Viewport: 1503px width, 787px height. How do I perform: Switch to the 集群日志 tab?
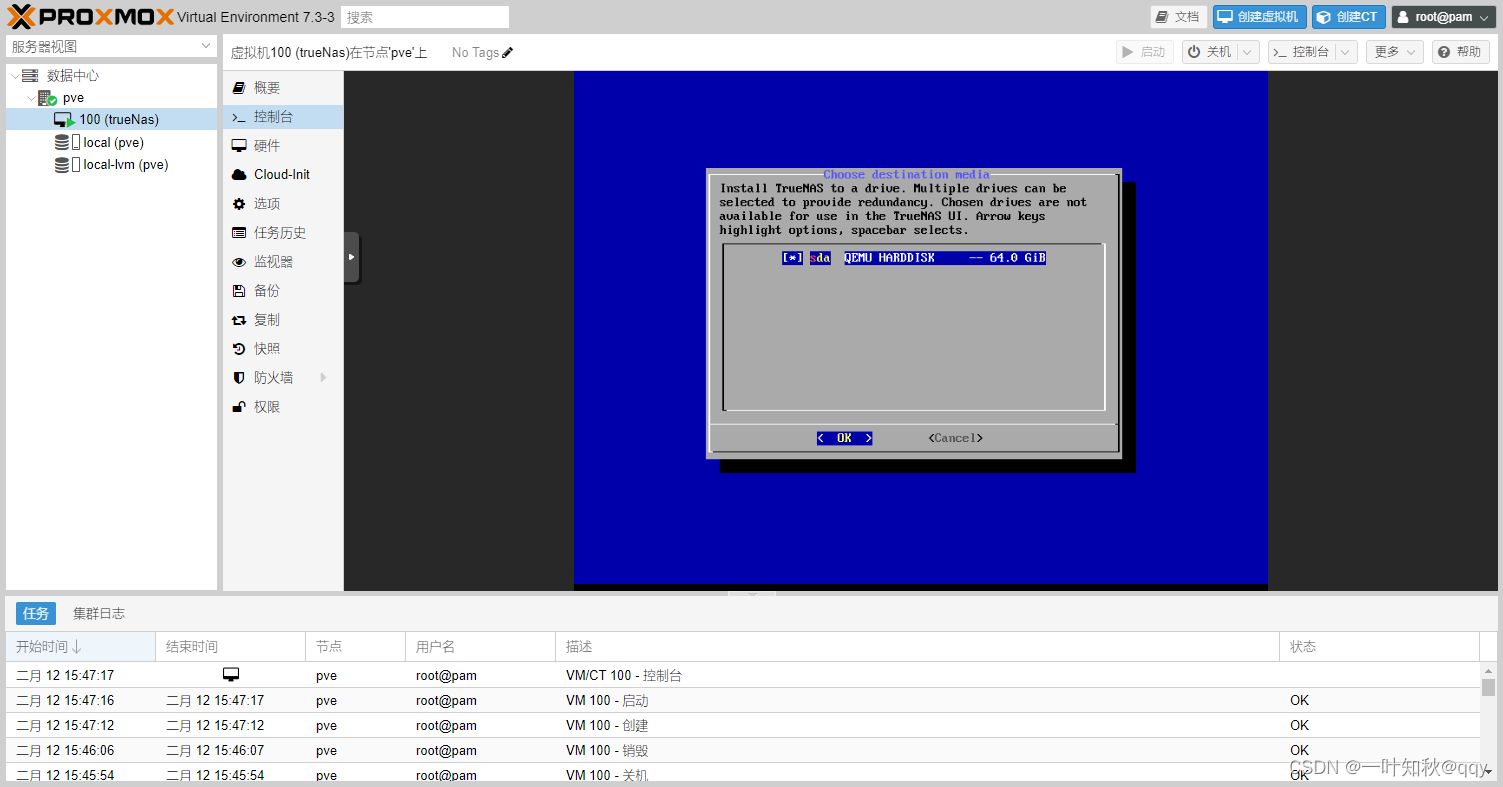pos(99,613)
